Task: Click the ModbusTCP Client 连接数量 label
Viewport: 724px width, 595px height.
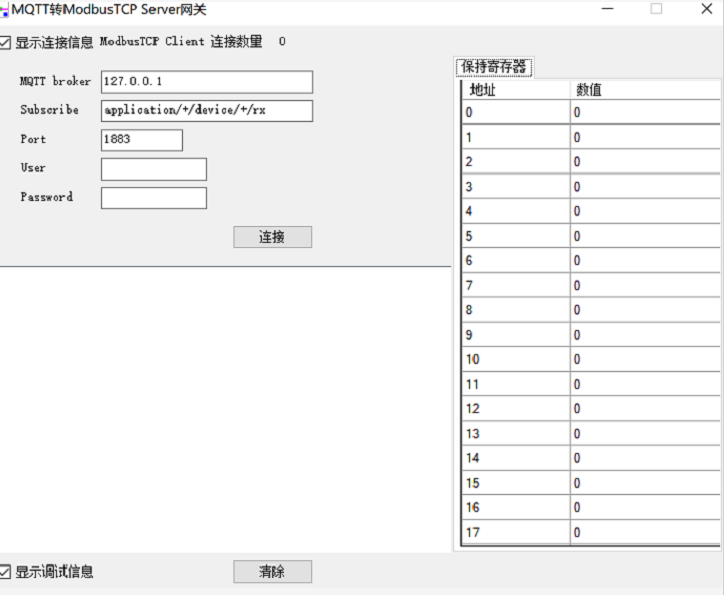Action: [x=181, y=42]
